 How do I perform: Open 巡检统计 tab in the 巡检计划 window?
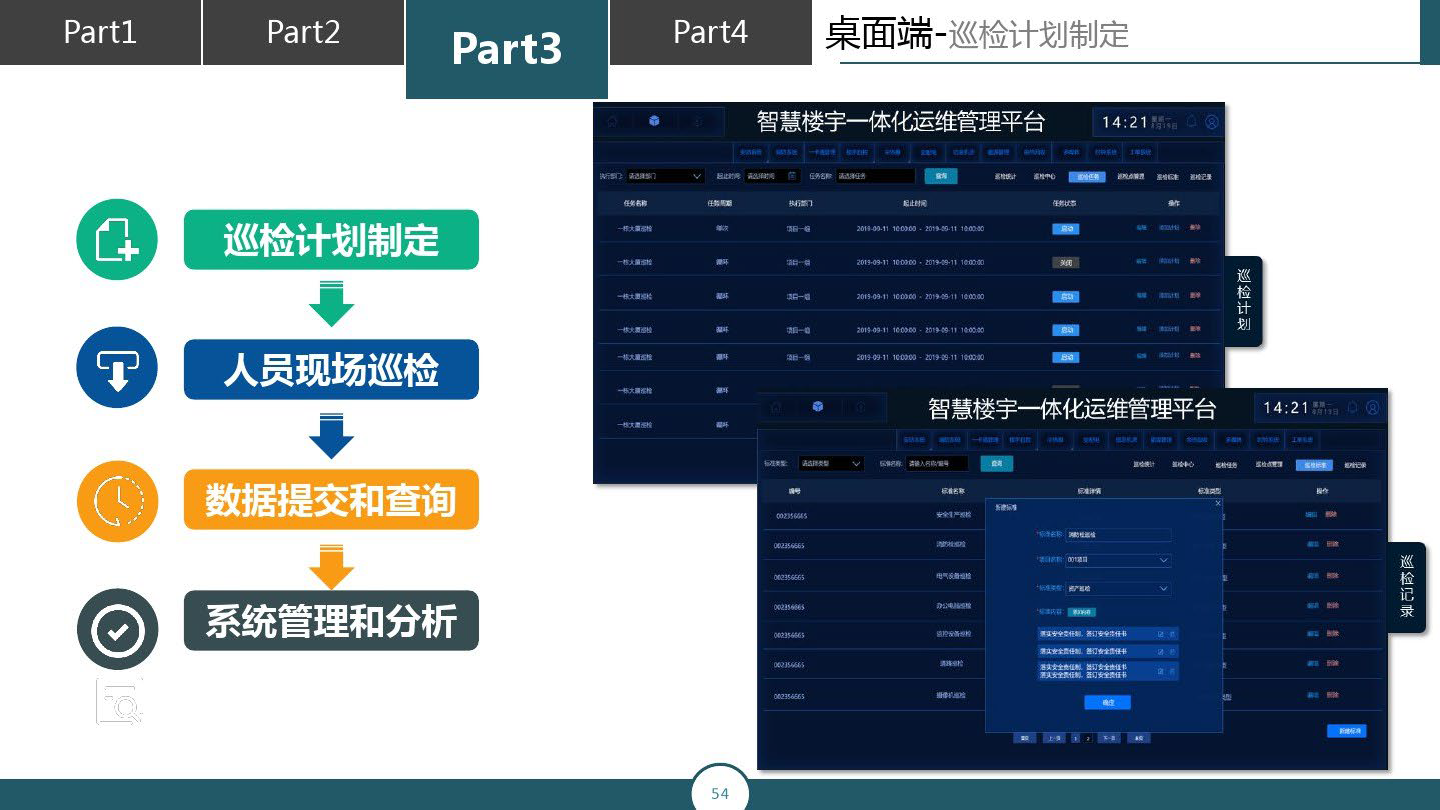tap(1005, 177)
